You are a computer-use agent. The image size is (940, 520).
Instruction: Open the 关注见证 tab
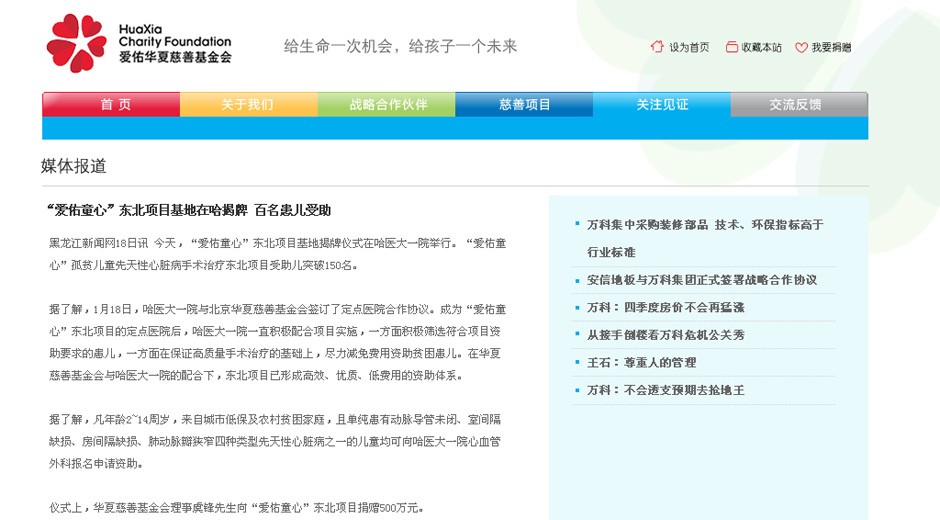coord(662,104)
